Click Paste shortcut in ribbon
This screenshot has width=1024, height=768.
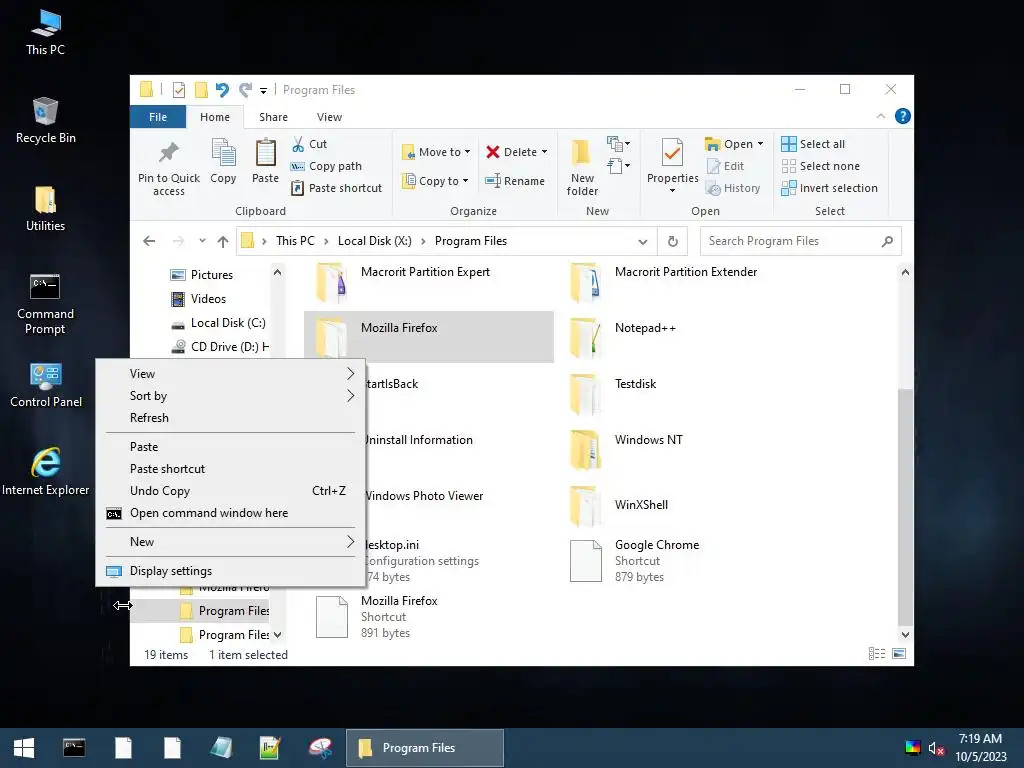pos(336,188)
